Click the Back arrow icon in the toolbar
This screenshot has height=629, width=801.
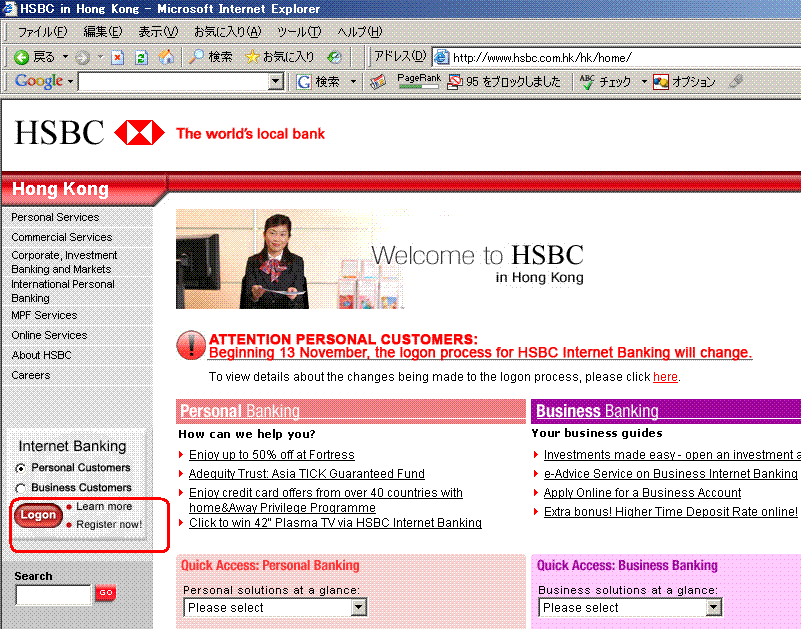coord(21,57)
